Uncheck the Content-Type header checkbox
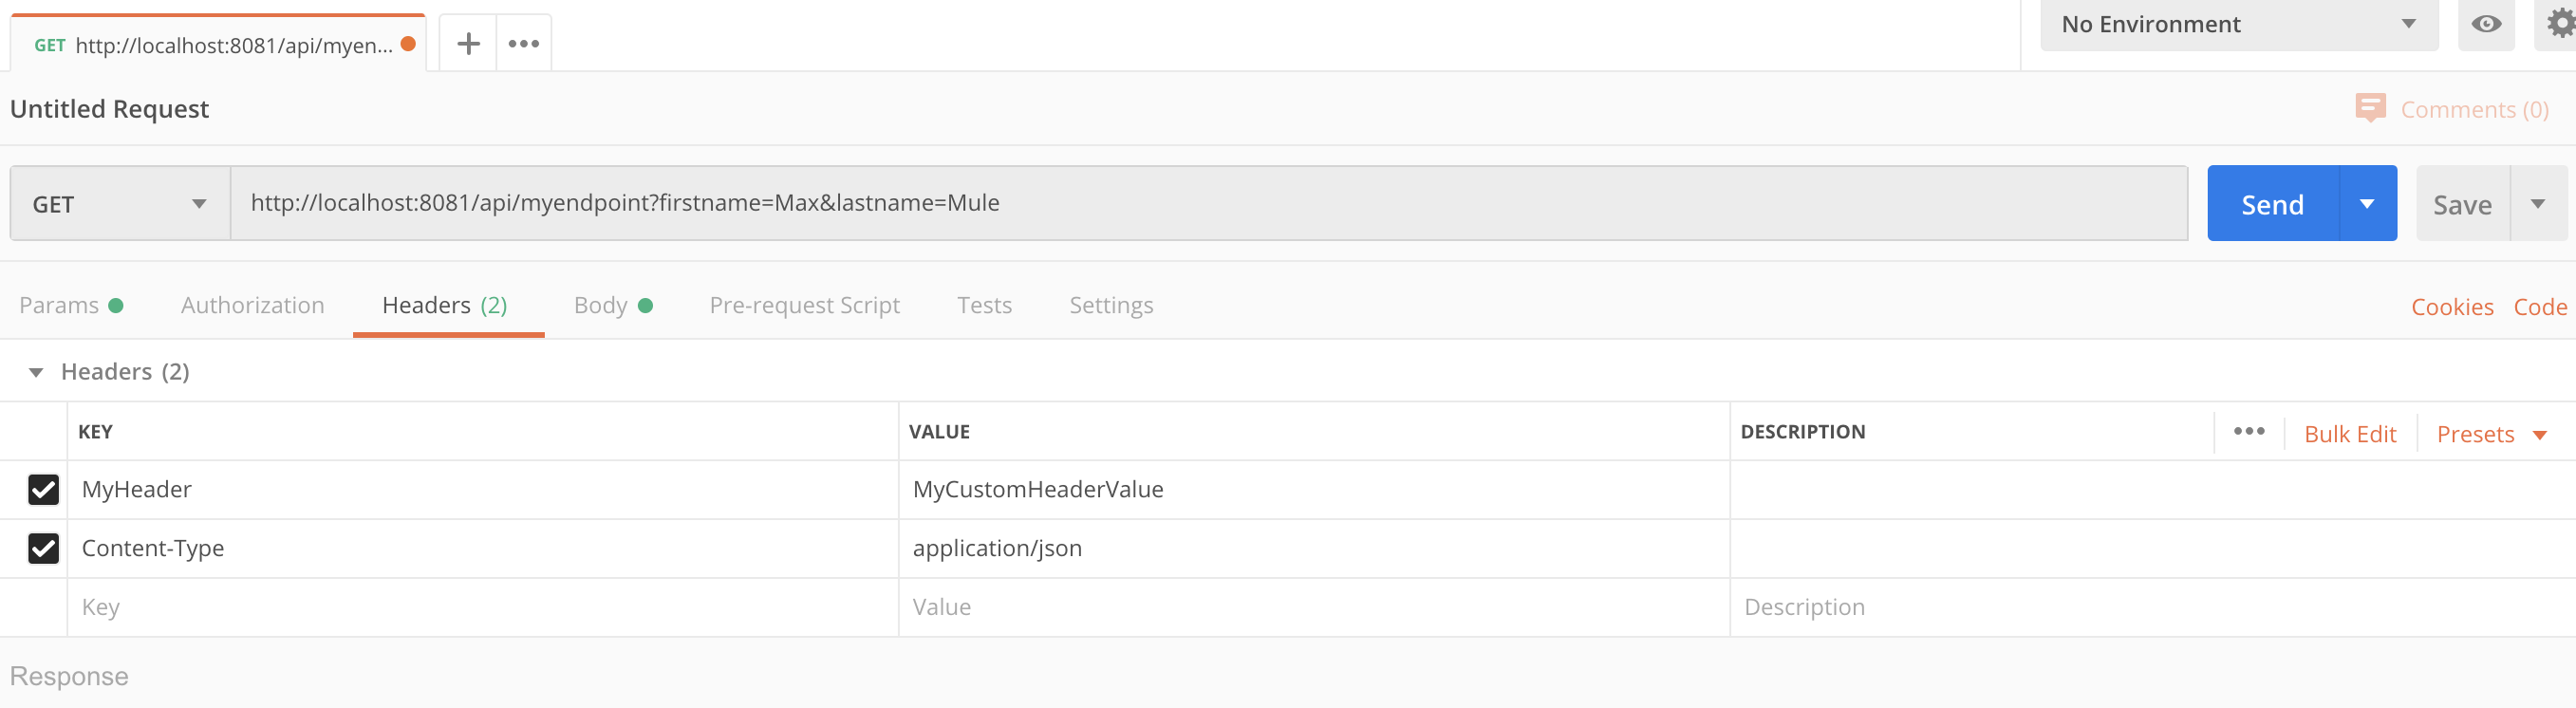Image resolution: width=2576 pixels, height=708 pixels. (44, 549)
